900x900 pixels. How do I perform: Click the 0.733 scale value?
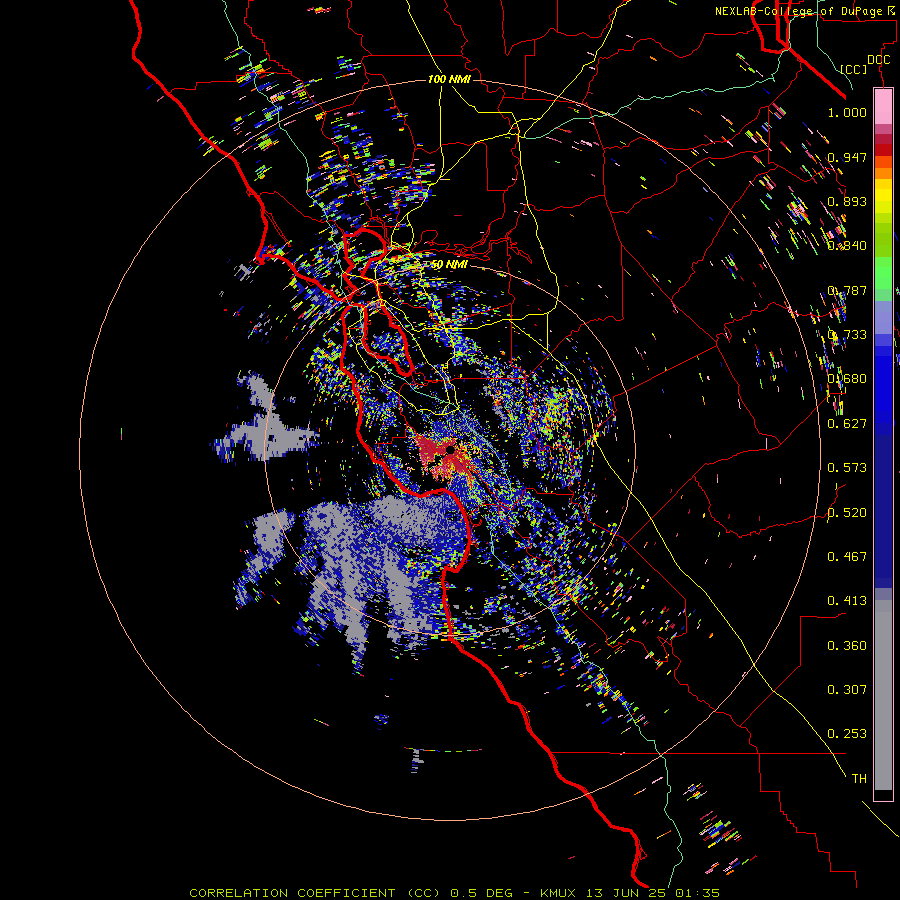847,335
